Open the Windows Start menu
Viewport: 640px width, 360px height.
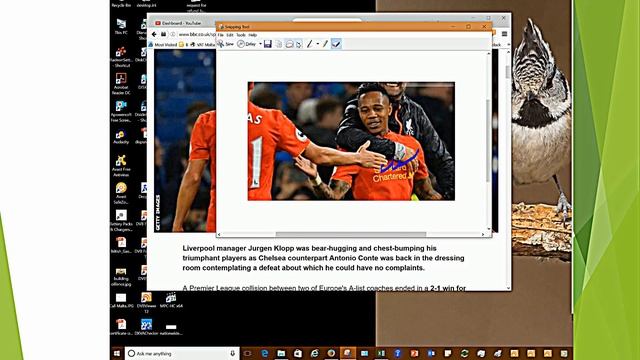point(117,353)
